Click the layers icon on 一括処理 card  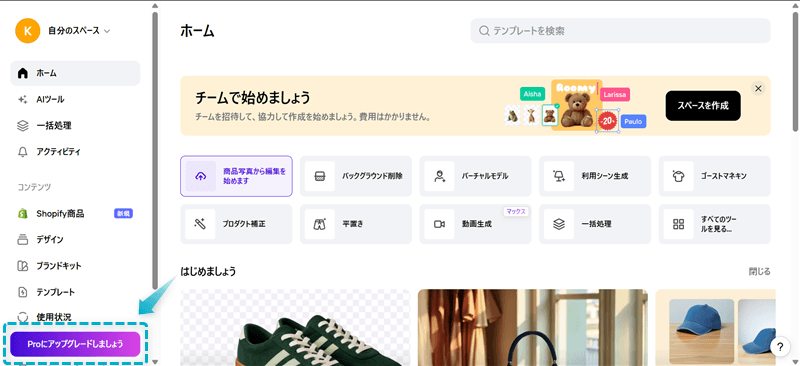559,224
